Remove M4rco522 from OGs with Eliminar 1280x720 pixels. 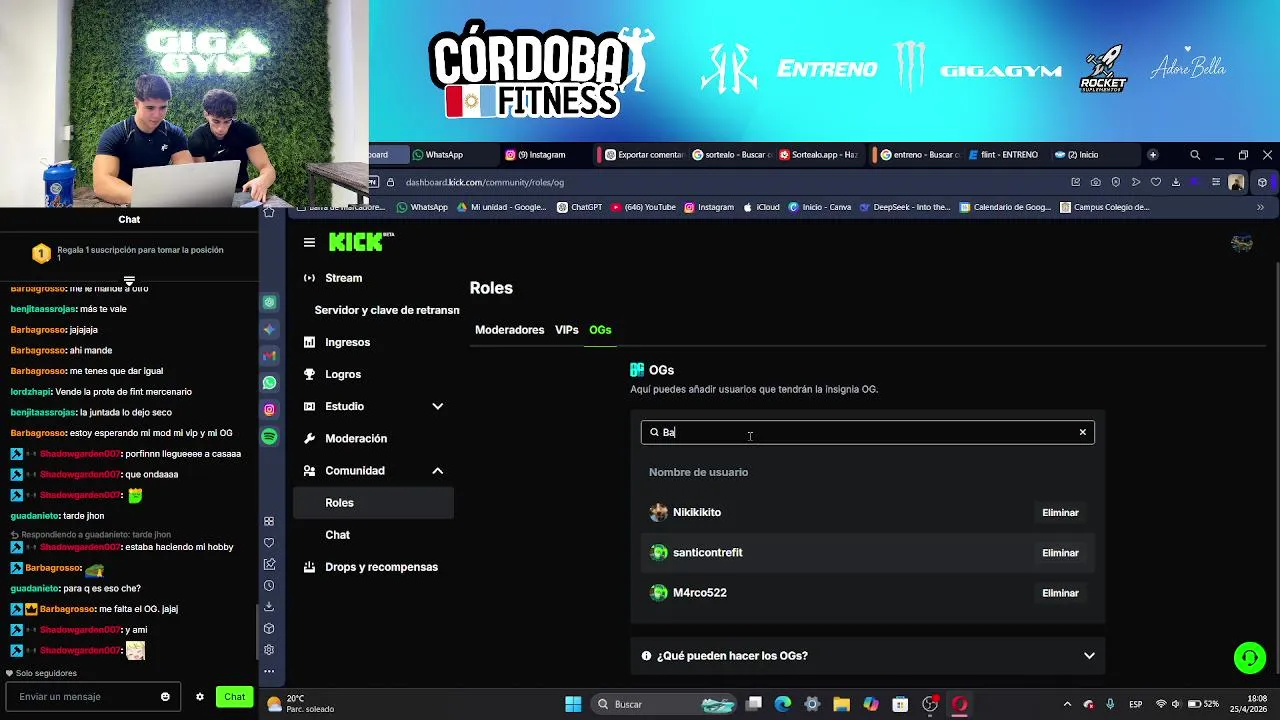1060,593
